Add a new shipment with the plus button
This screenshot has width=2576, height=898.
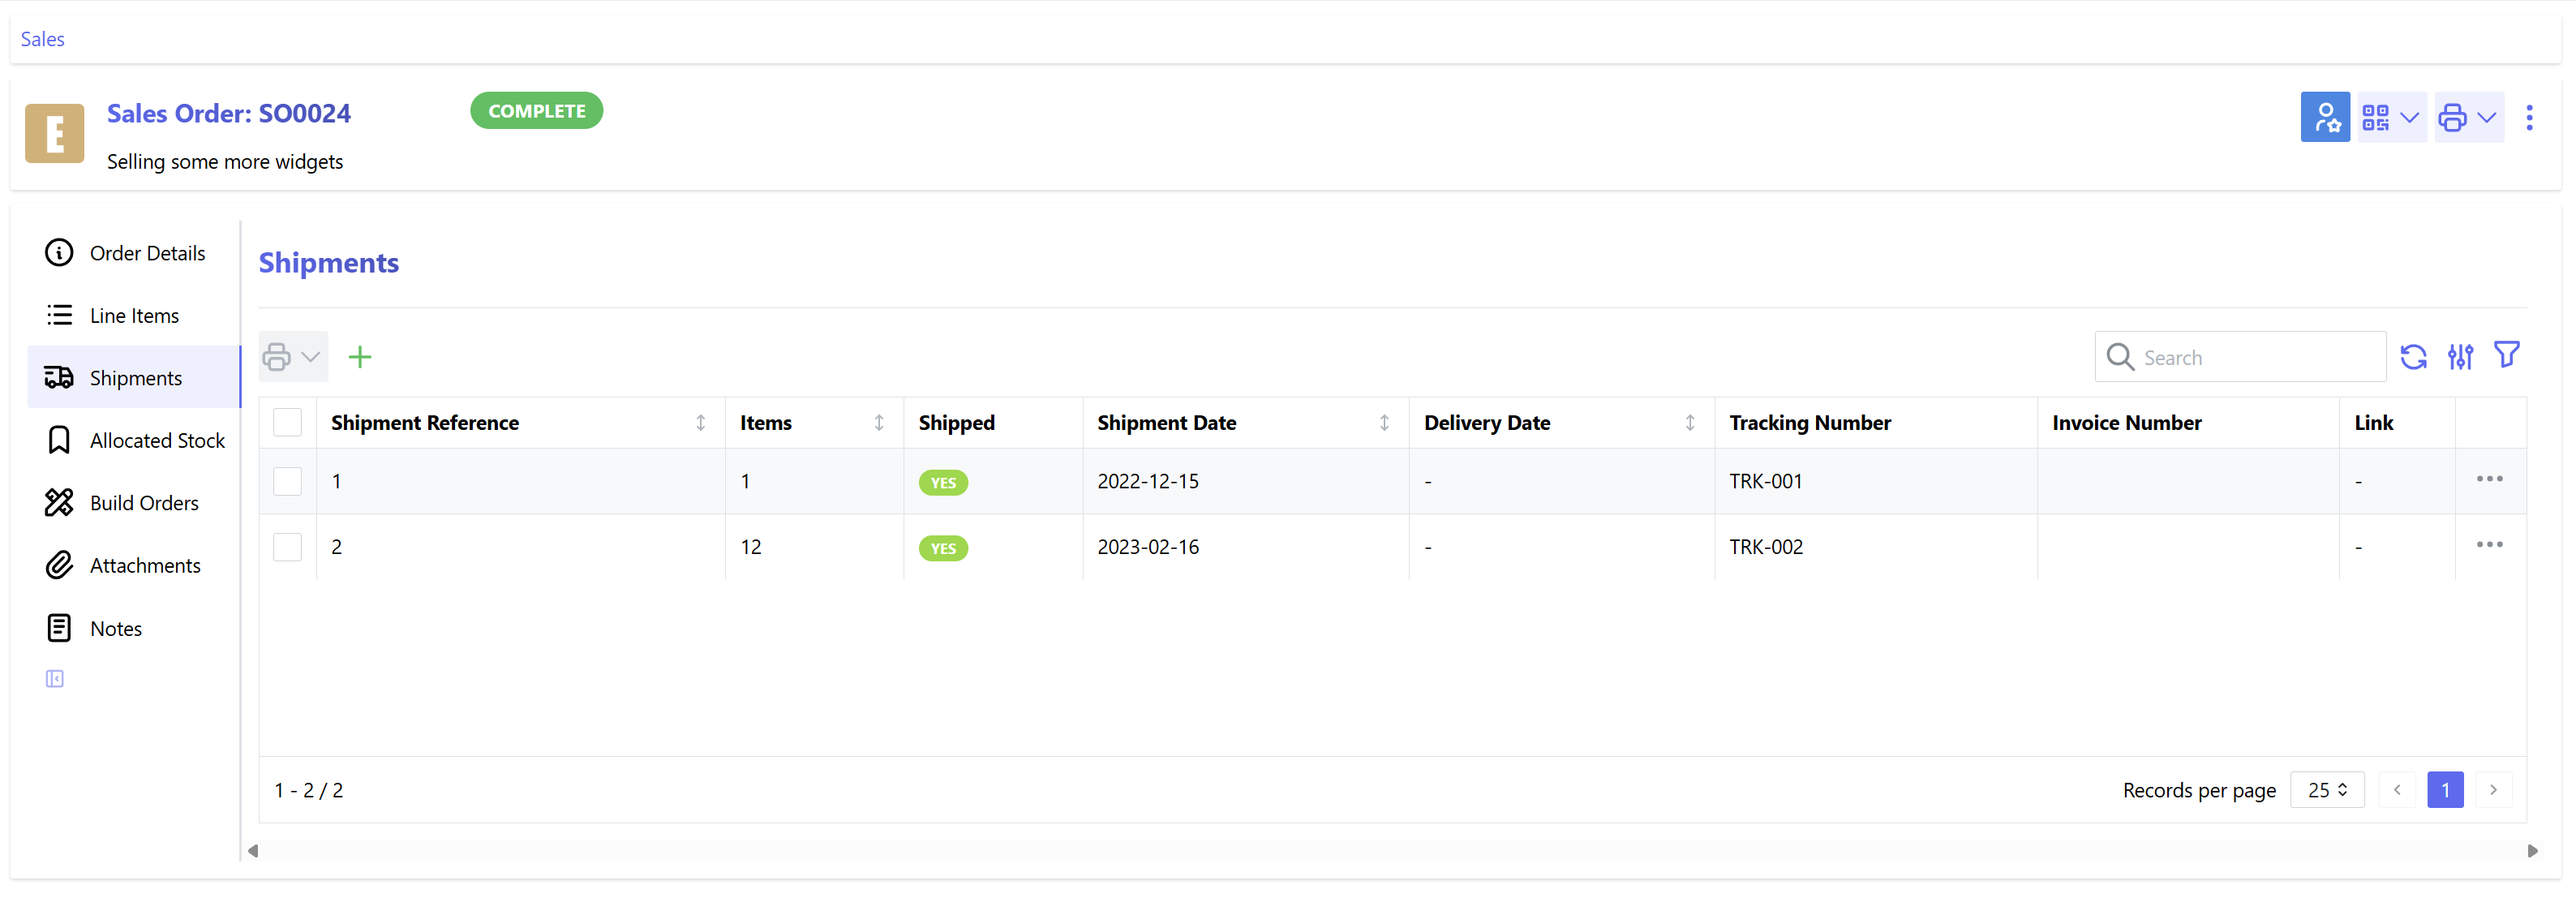point(360,357)
